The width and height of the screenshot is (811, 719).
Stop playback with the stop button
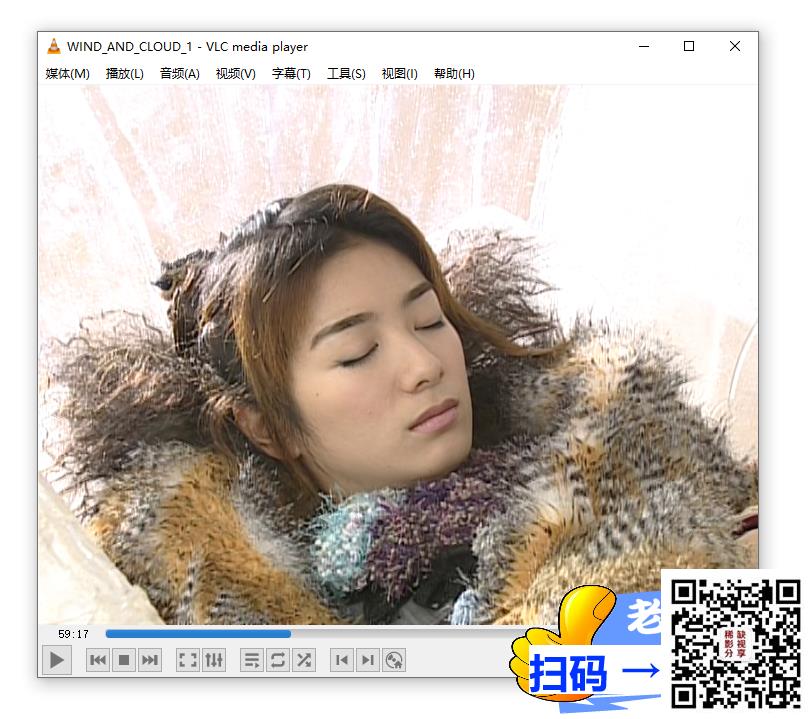[124, 660]
